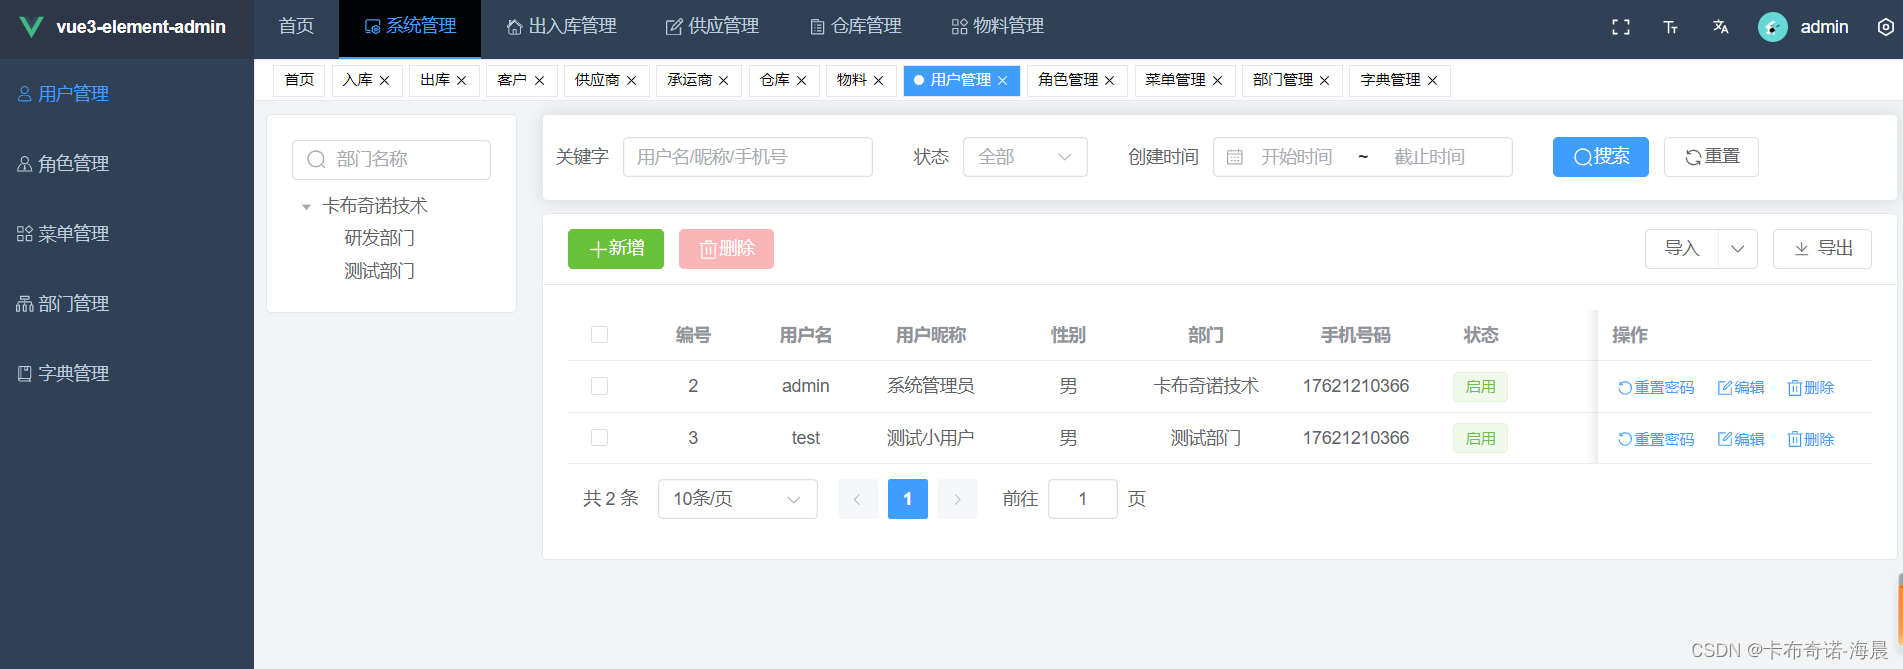Select page number 1
This screenshot has width=1903, height=669.
[x=908, y=499]
